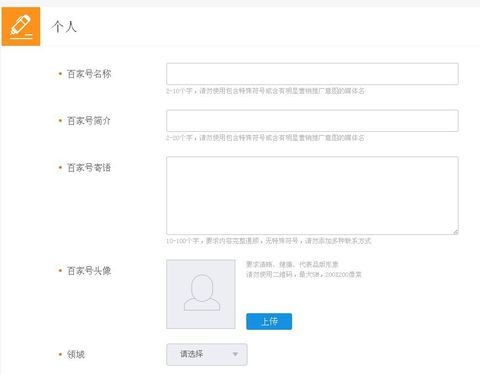This screenshot has height=375, width=480.
Task: Click the 百家号名称 field label
Action: tap(89, 74)
